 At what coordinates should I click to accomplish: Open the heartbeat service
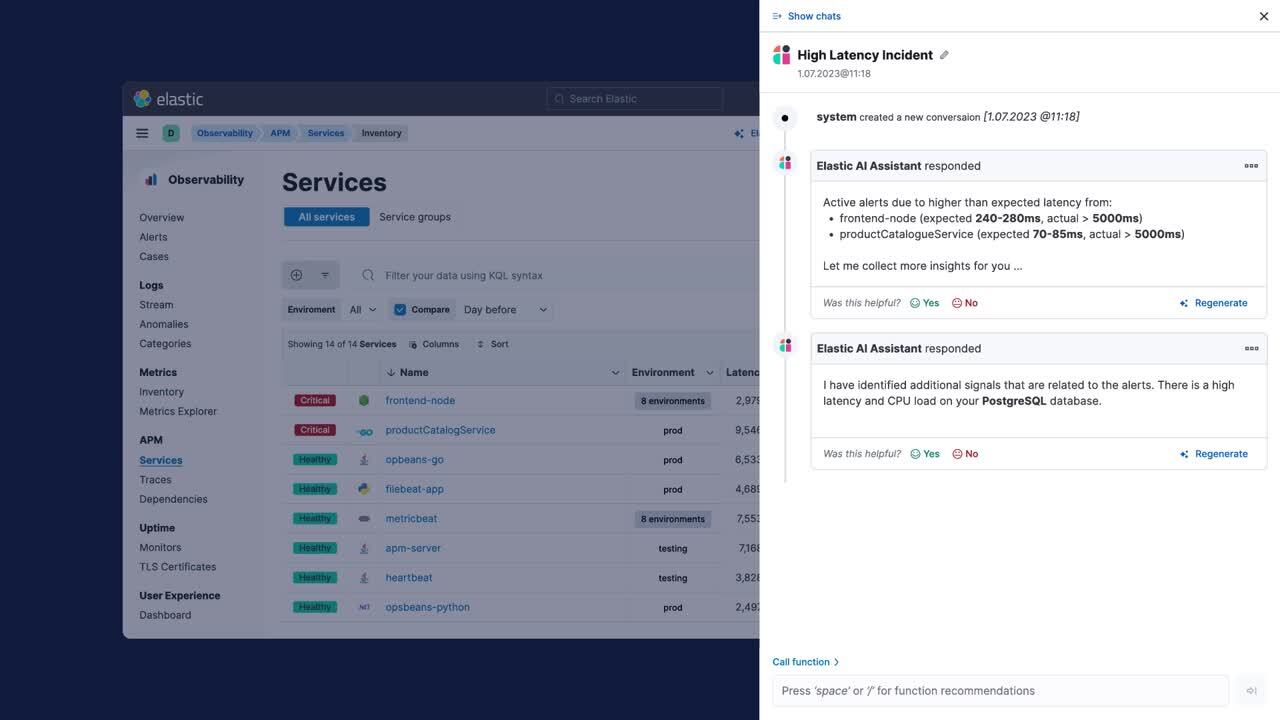point(409,578)
